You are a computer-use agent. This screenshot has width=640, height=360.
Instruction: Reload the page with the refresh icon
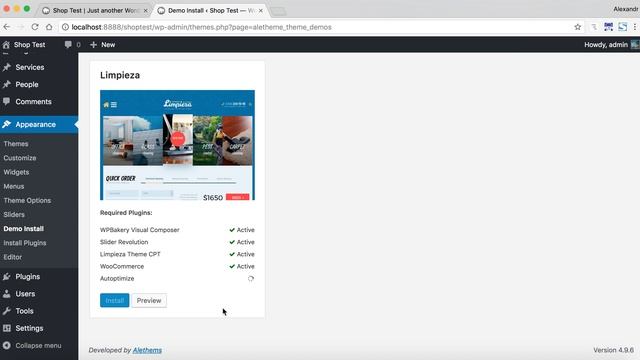click(35, 27)
